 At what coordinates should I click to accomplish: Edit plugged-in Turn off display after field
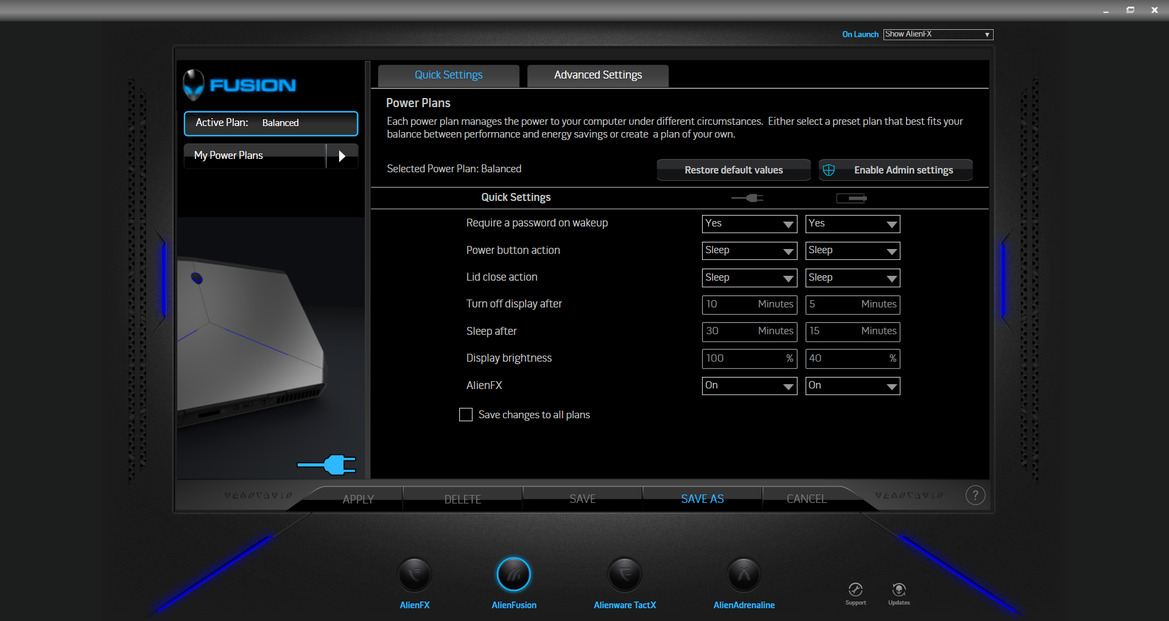tap(749, 304)
